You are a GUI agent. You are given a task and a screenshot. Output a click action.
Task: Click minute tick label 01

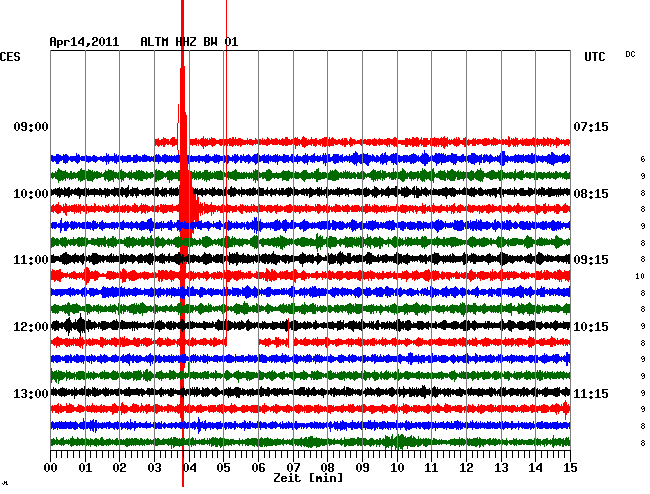(x=85, y=468)
